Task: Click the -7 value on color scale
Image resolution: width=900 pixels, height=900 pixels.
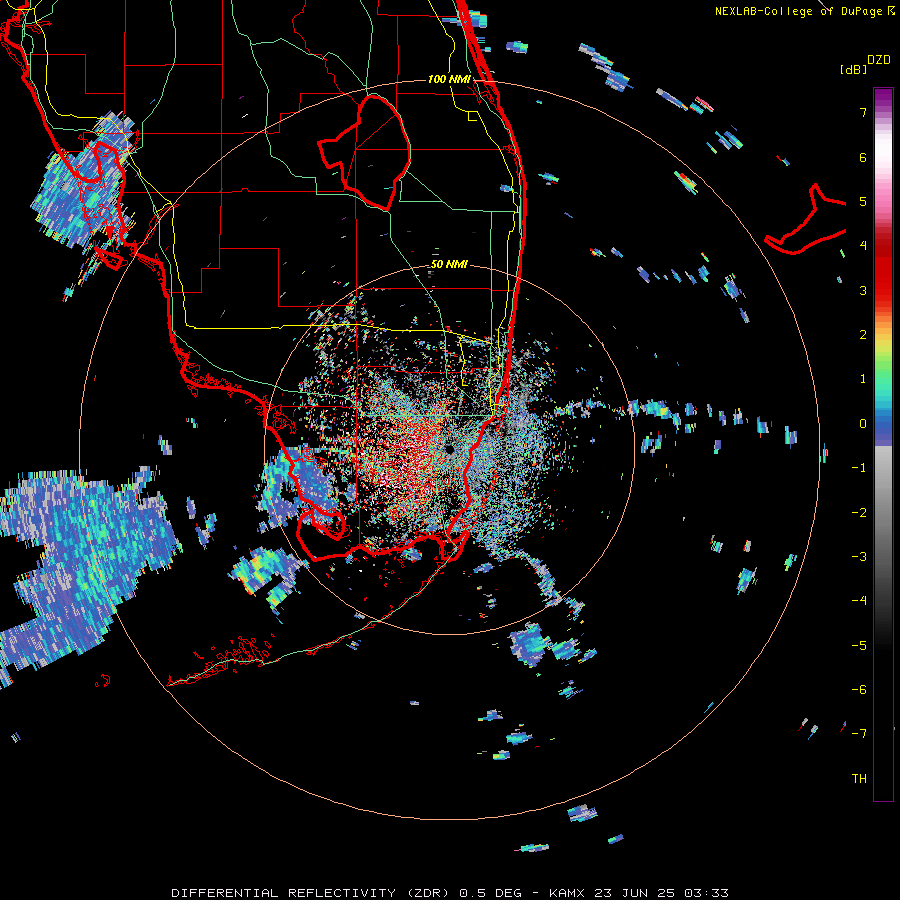Action: [x=859, y=734]
